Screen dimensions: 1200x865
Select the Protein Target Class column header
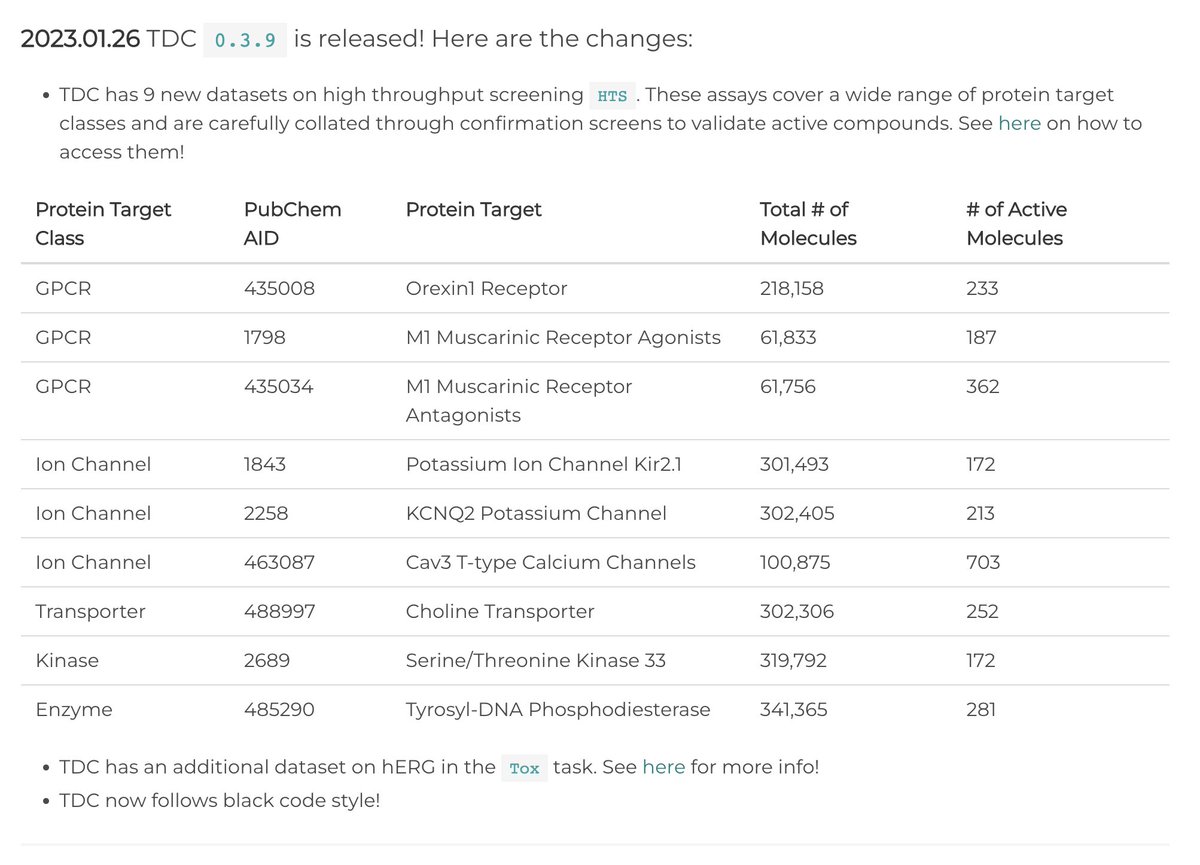click(x=103, y=224)
